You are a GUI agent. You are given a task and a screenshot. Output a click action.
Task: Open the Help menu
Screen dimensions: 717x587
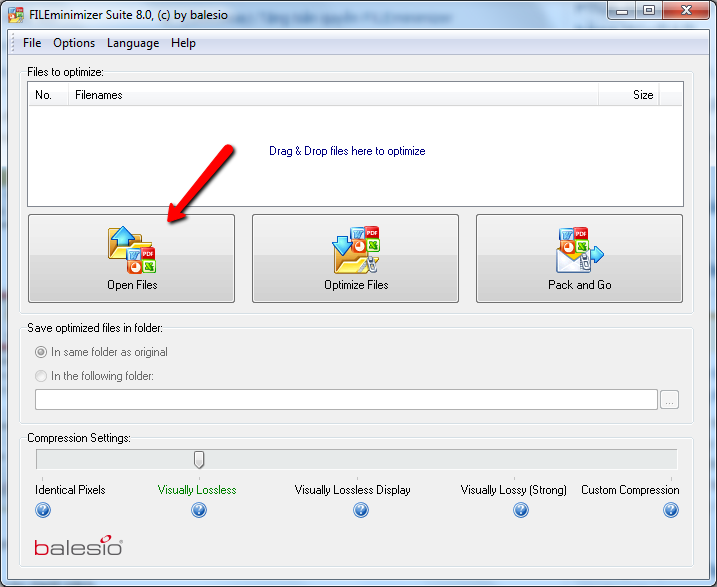[x=183, y=43]
